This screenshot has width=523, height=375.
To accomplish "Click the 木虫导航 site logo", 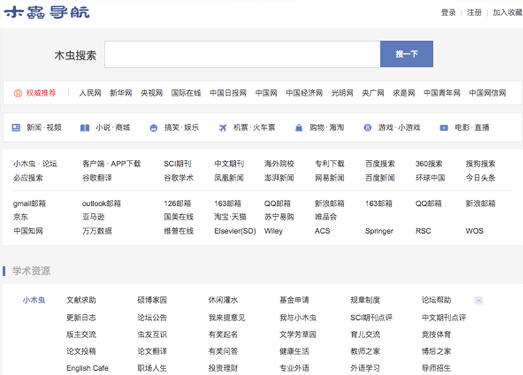I will [46, 12].
